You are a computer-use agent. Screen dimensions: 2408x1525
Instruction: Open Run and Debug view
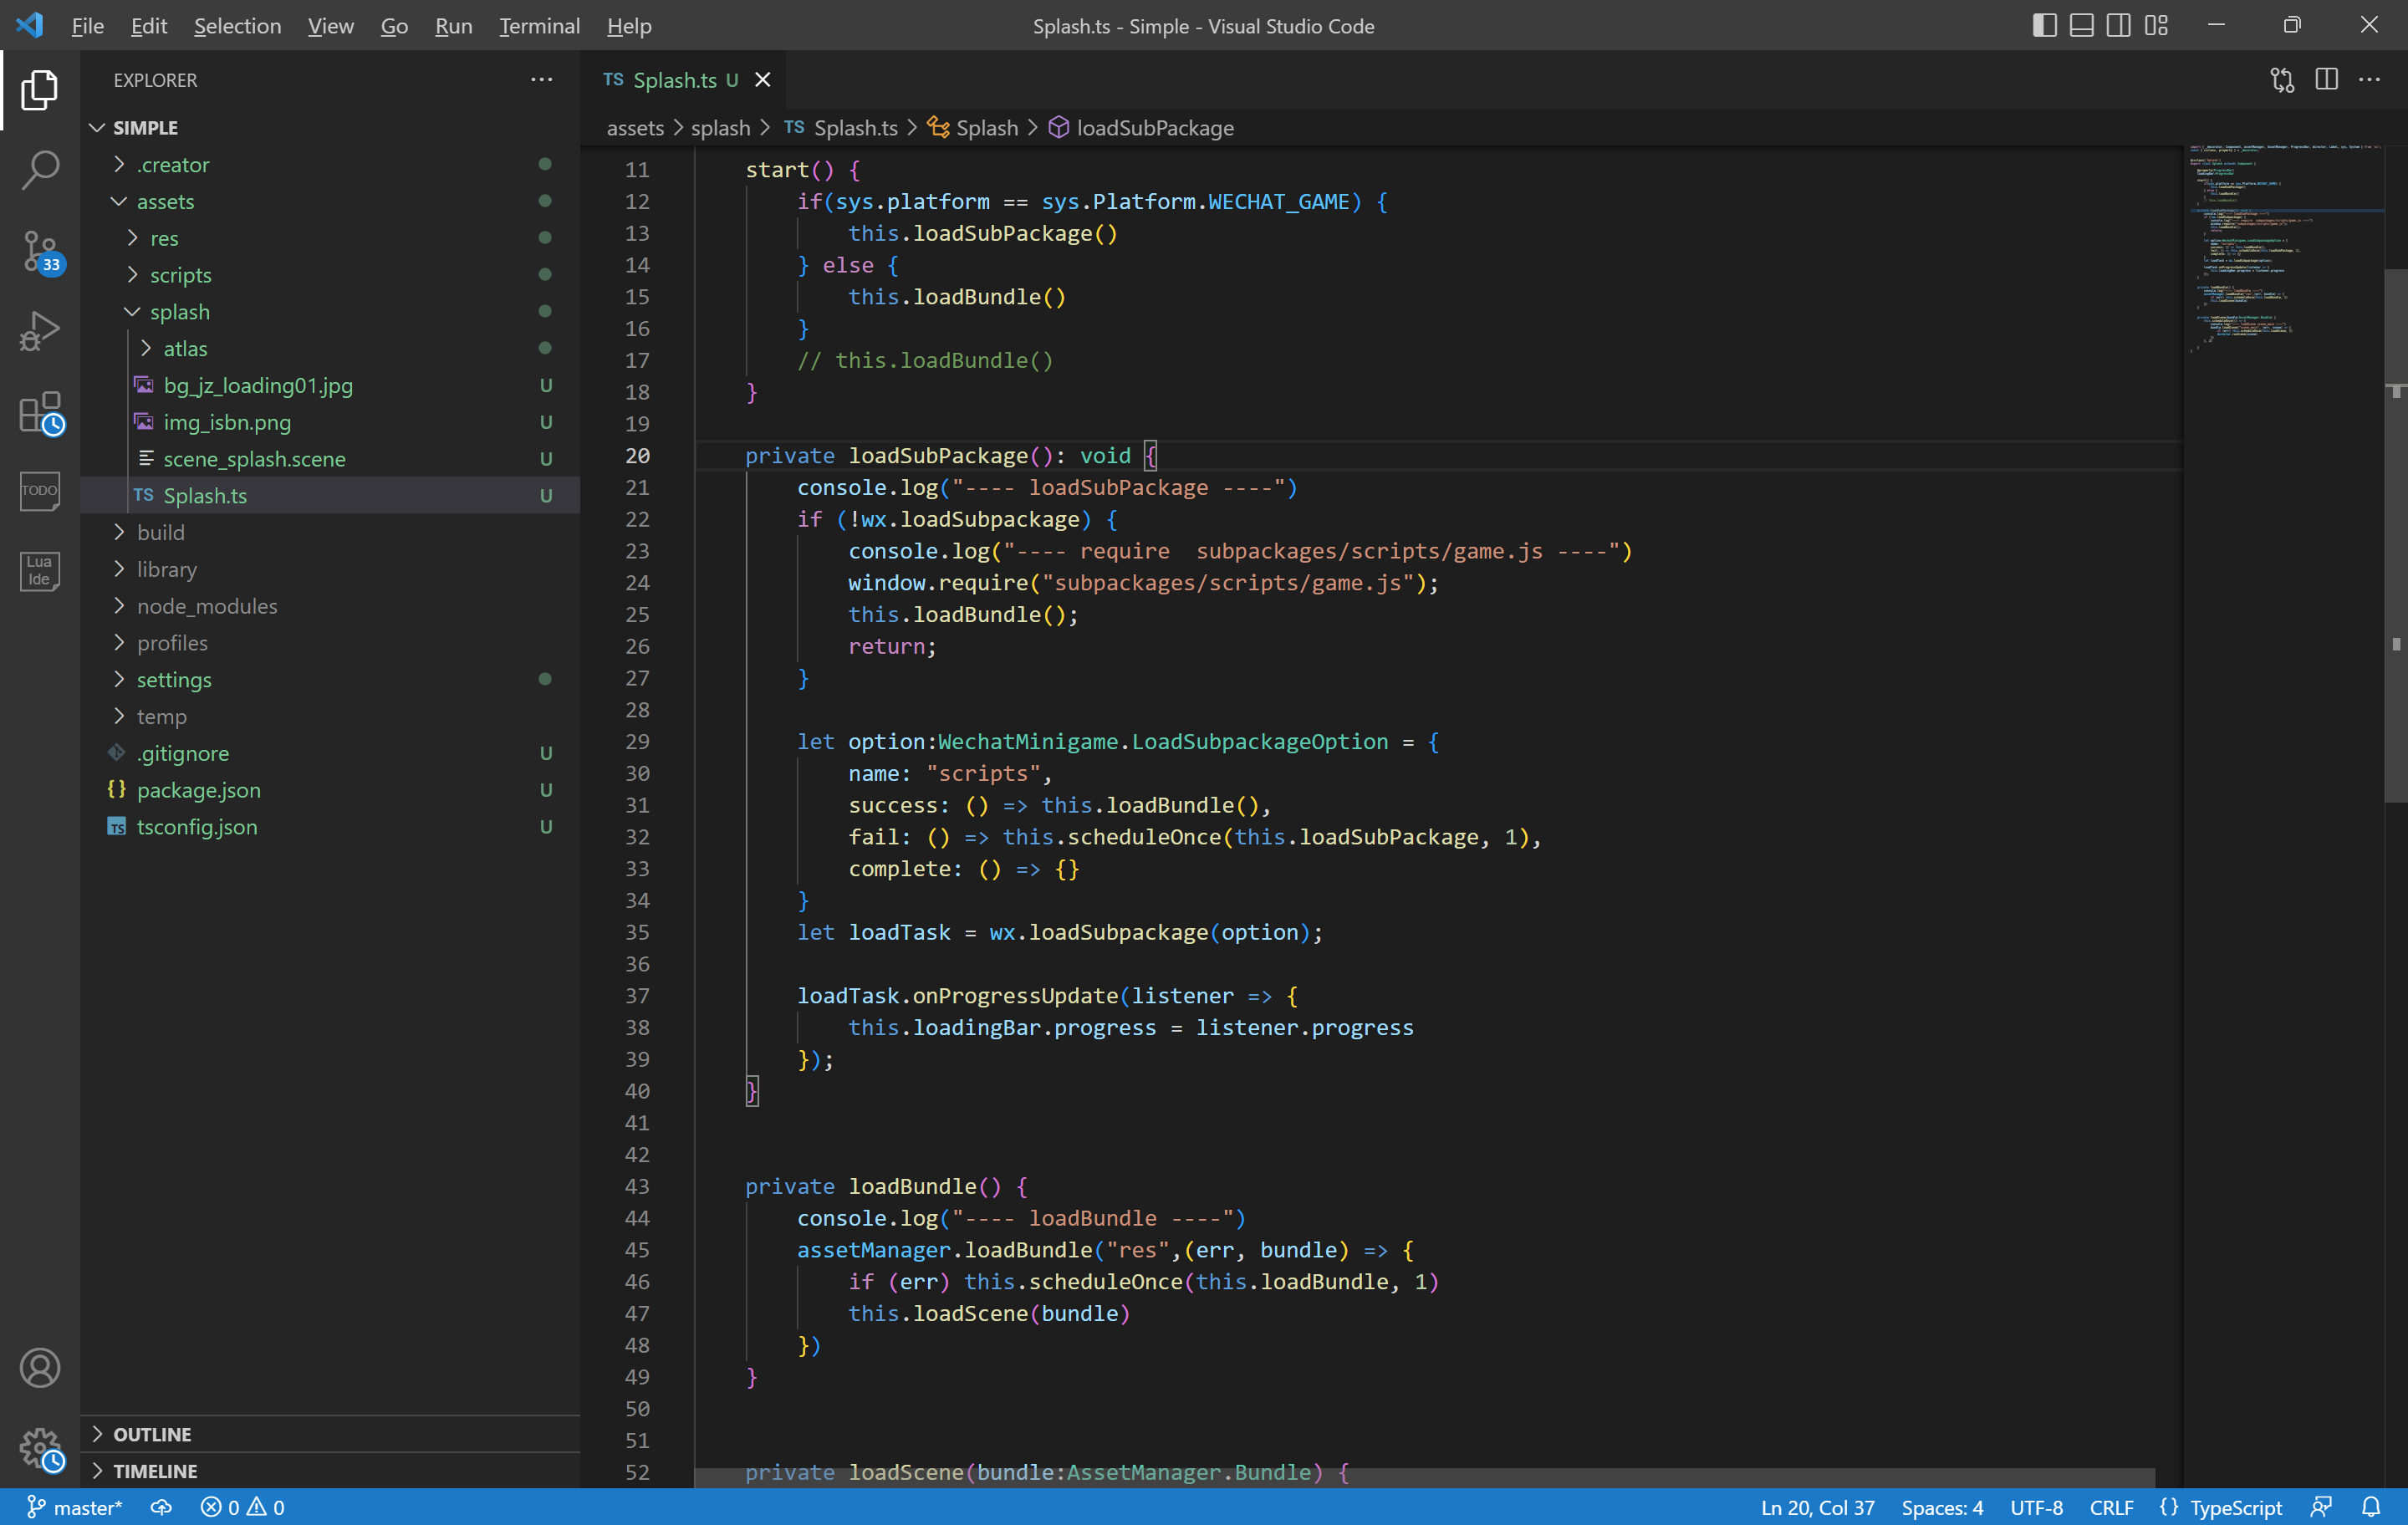pyautogui.click(x=40, y=331)
